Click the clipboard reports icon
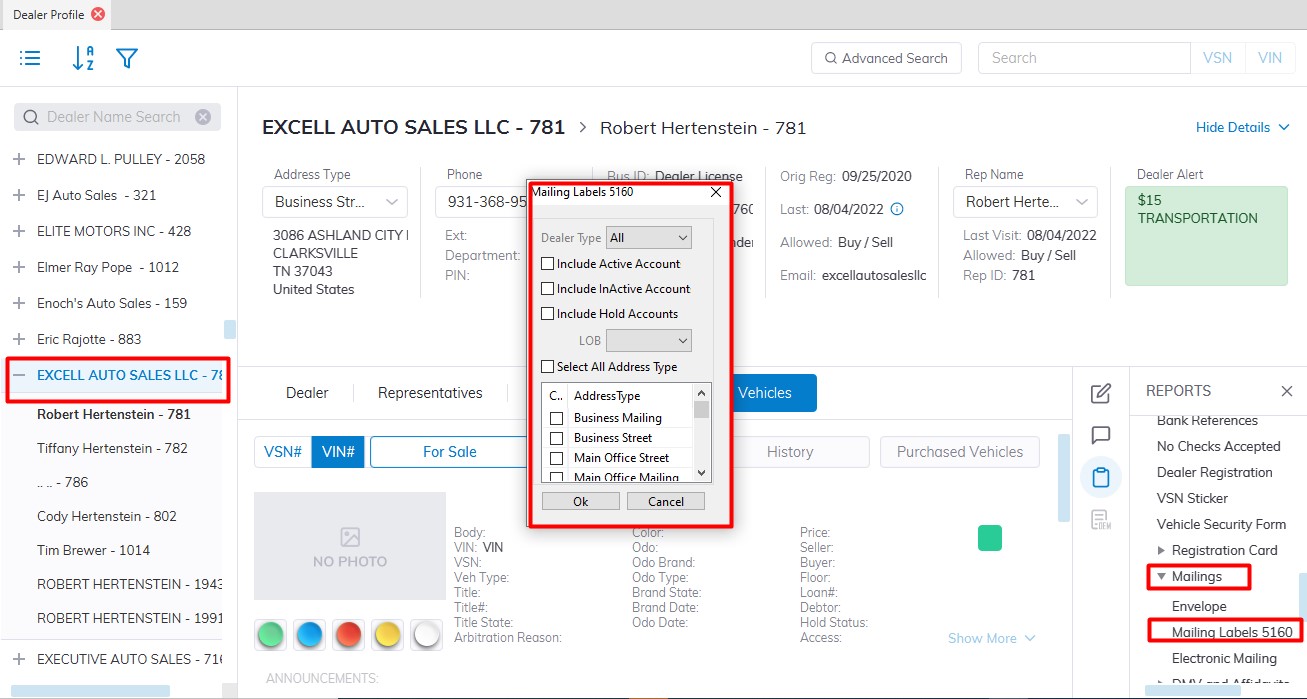Image resolution: width=1307 pixels, height=699 pixels. [x=1100, y=477]
